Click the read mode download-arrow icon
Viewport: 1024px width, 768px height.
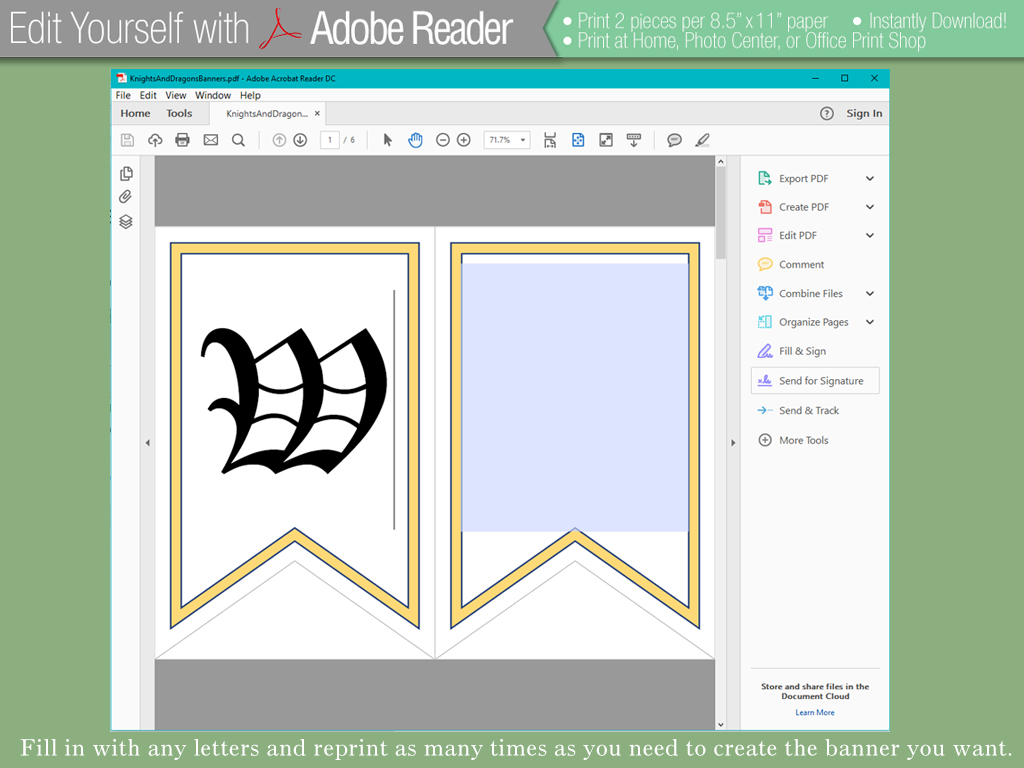633,140
